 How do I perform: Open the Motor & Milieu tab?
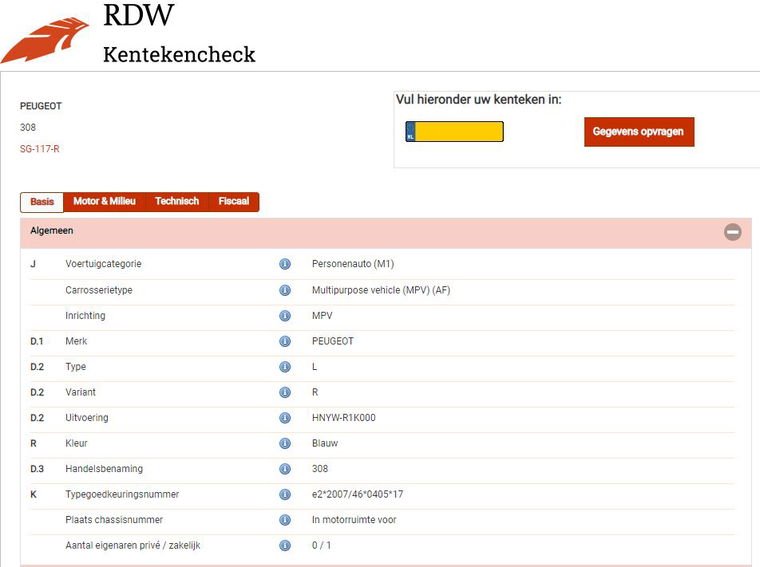(104, 202)
